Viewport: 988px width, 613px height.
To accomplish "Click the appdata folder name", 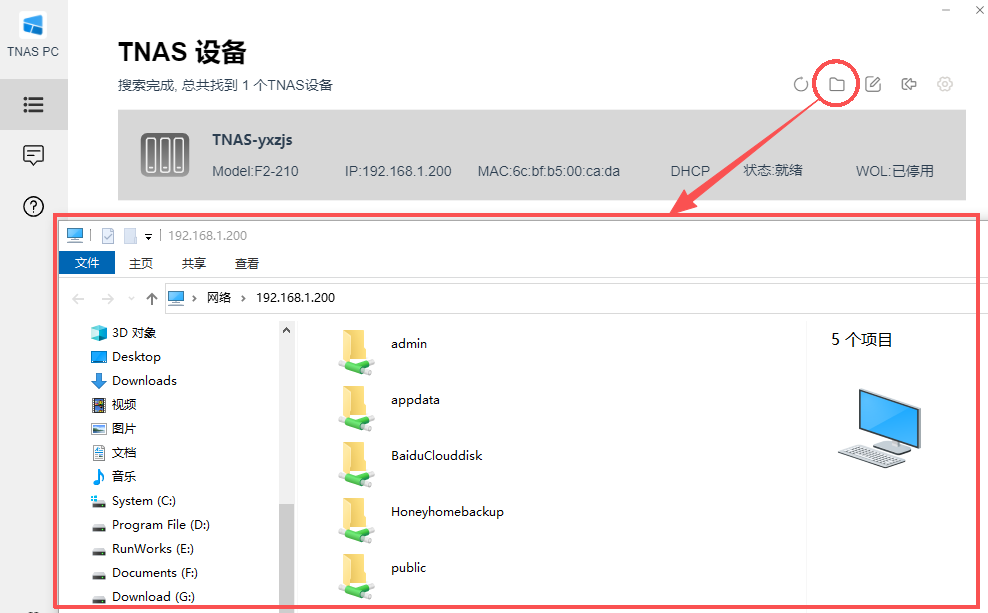I will pyautogui.click(x=415, y=400).
